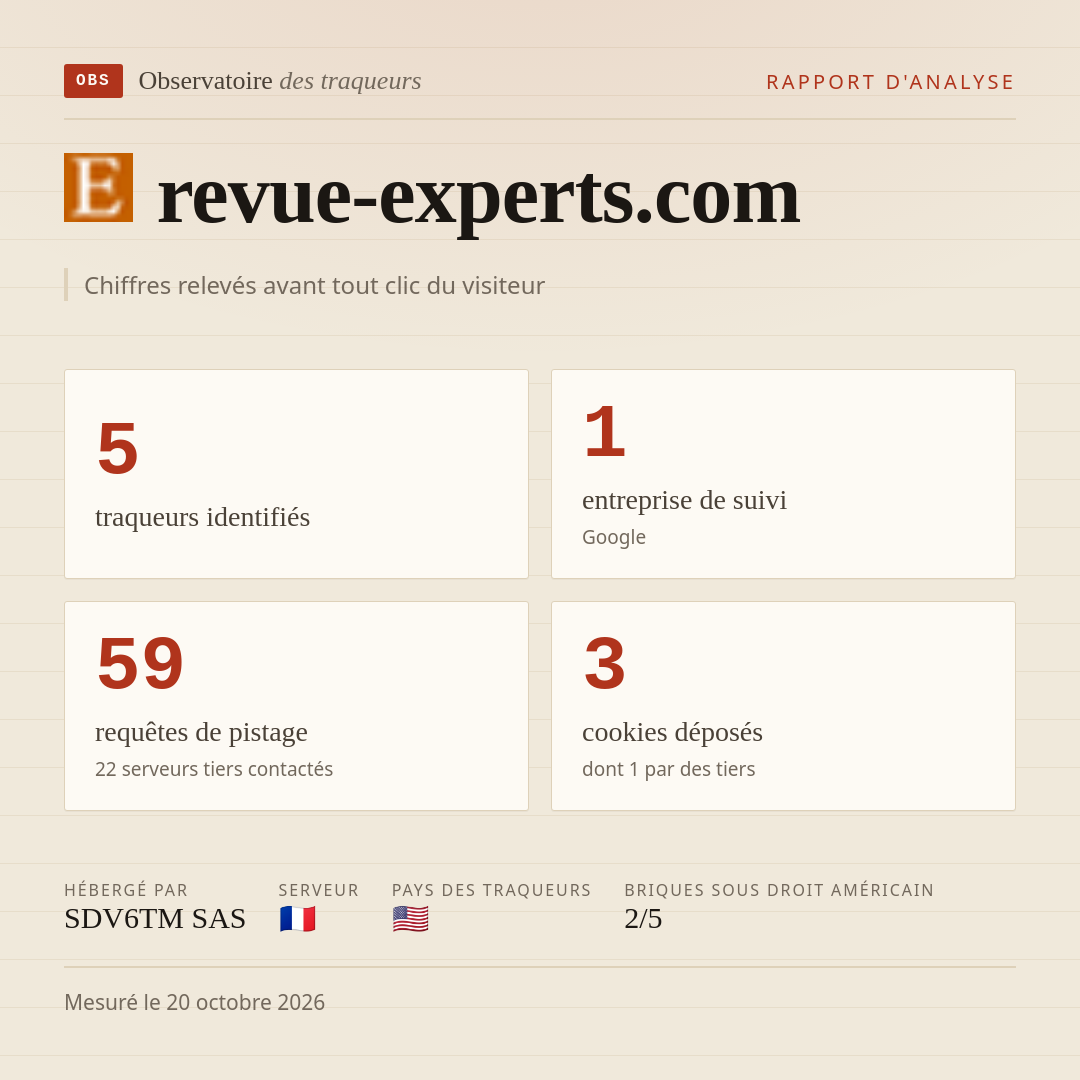Click the subtitle Chiffres relevés avant tout clic
This screenshot has width=1080, height=1080.
point(314,285)
